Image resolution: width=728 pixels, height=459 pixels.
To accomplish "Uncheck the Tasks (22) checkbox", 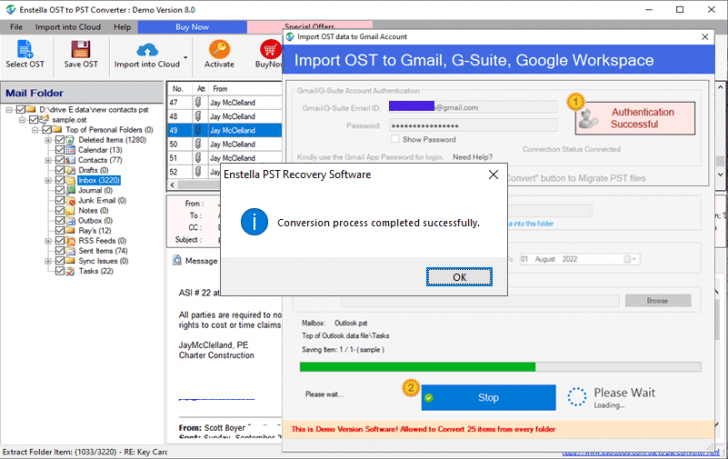I will point(59,271).
